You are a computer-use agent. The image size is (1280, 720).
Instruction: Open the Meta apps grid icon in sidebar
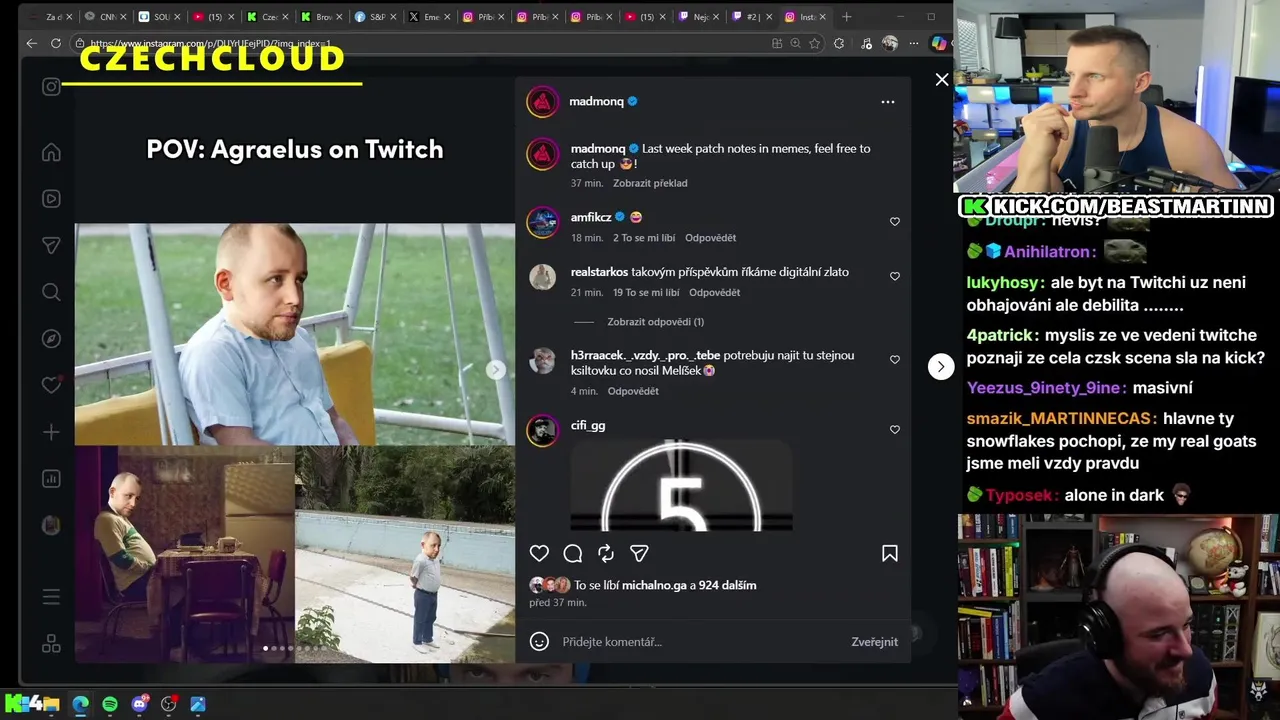pos(51,643)
